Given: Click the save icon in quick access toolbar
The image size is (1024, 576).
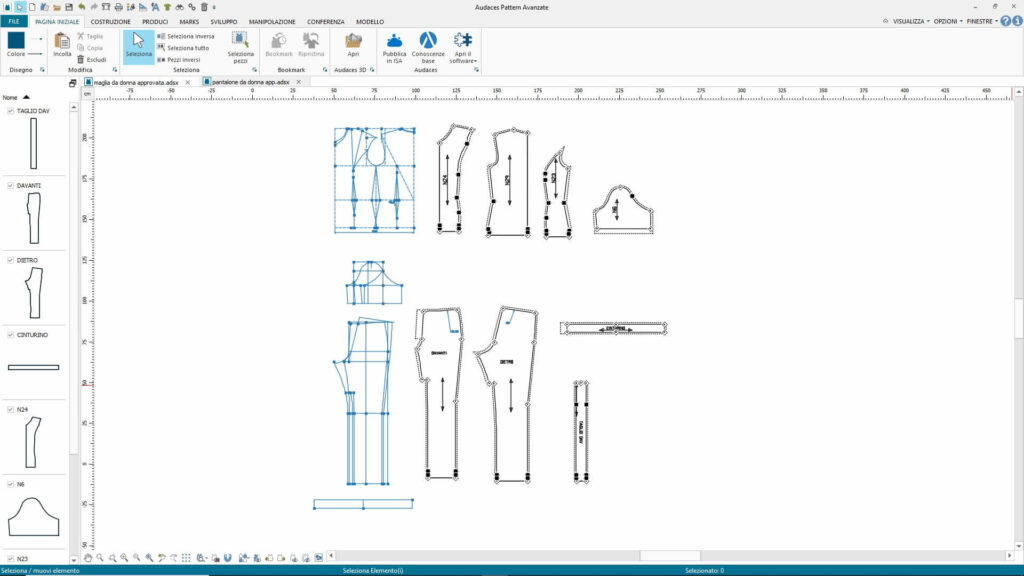Looking at the screenshot, I should point(69,7).
